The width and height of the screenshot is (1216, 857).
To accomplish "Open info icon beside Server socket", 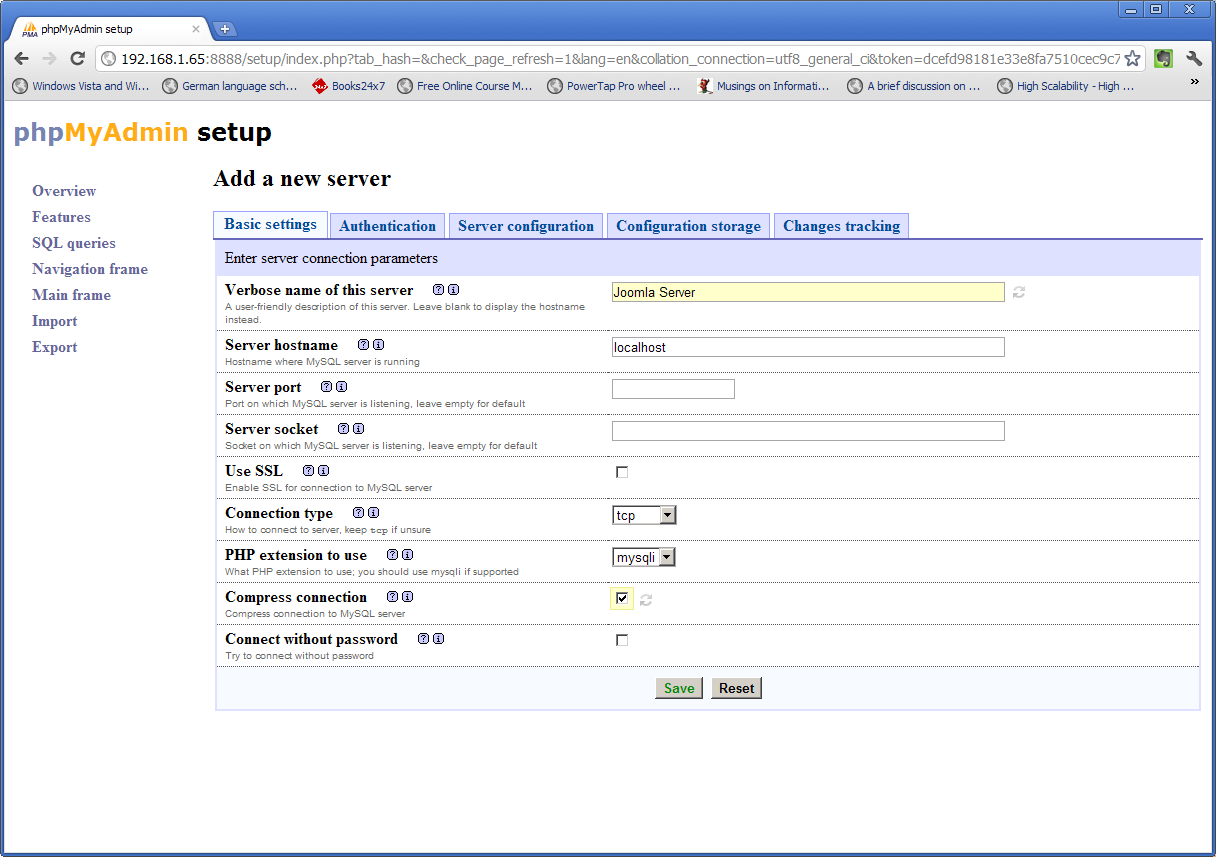I will click(358, 429).
